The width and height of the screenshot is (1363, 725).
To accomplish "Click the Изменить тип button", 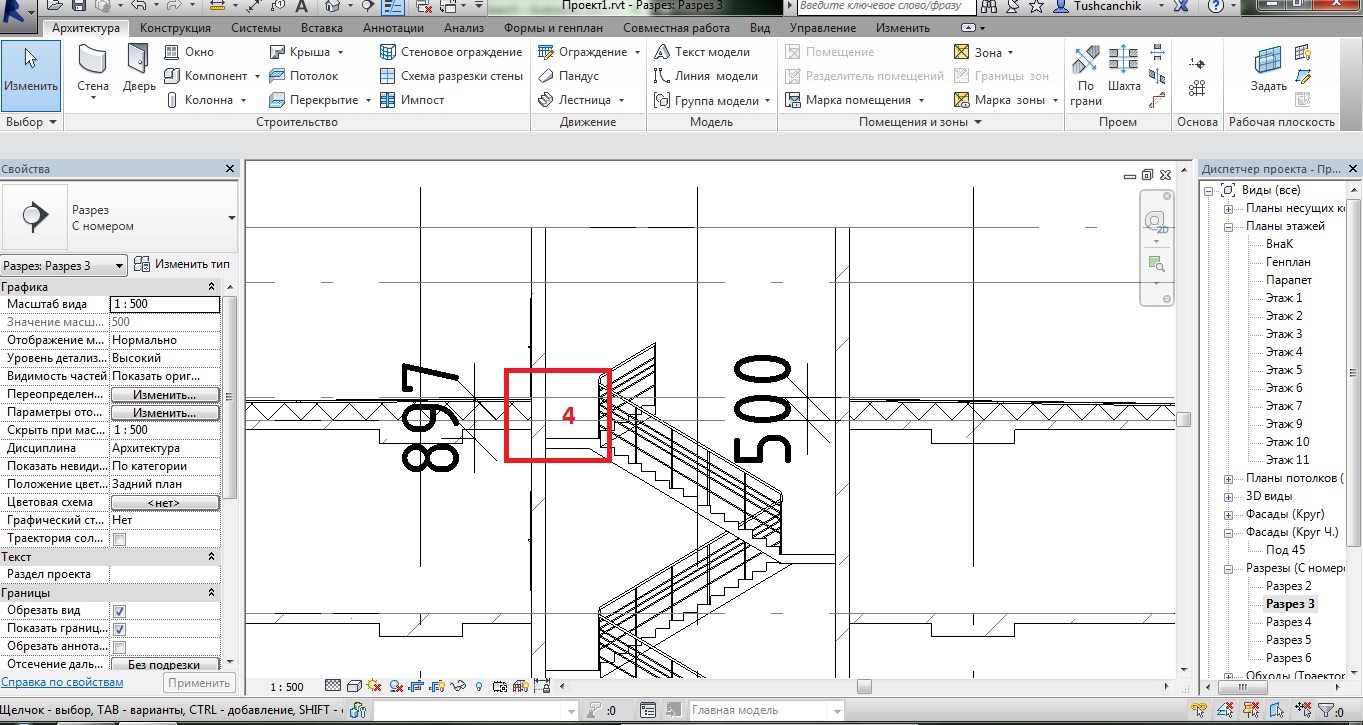I will pyautogui.click(x=183, y=264).
